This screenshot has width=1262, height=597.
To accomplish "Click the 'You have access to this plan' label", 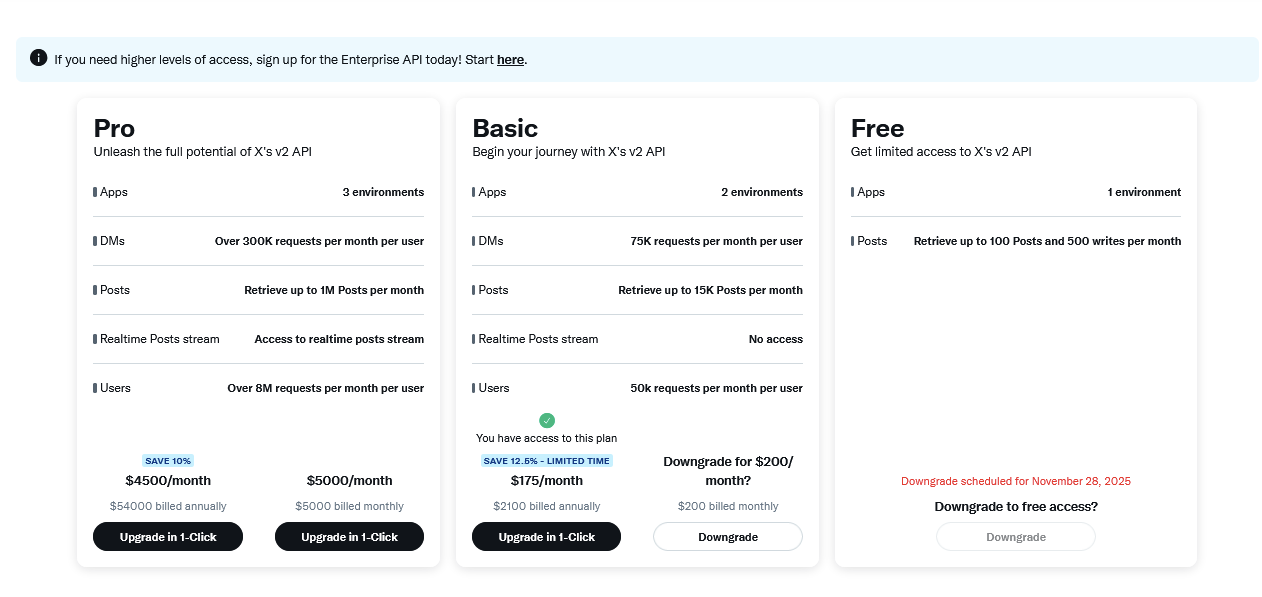I will (546, 438).
